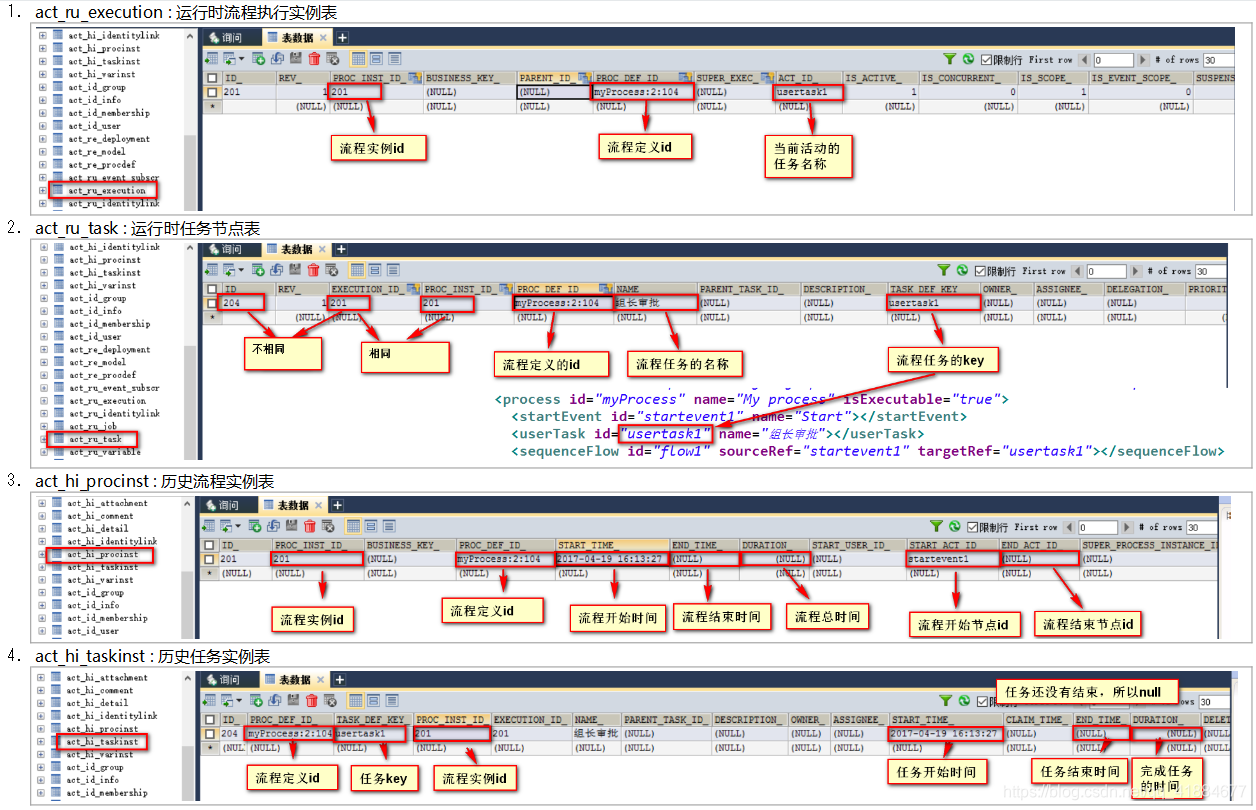Viewport: 1256px width, 810px height.
Task: Delete selected rows in act_ru_execution panel
Action: coord(314,59)
